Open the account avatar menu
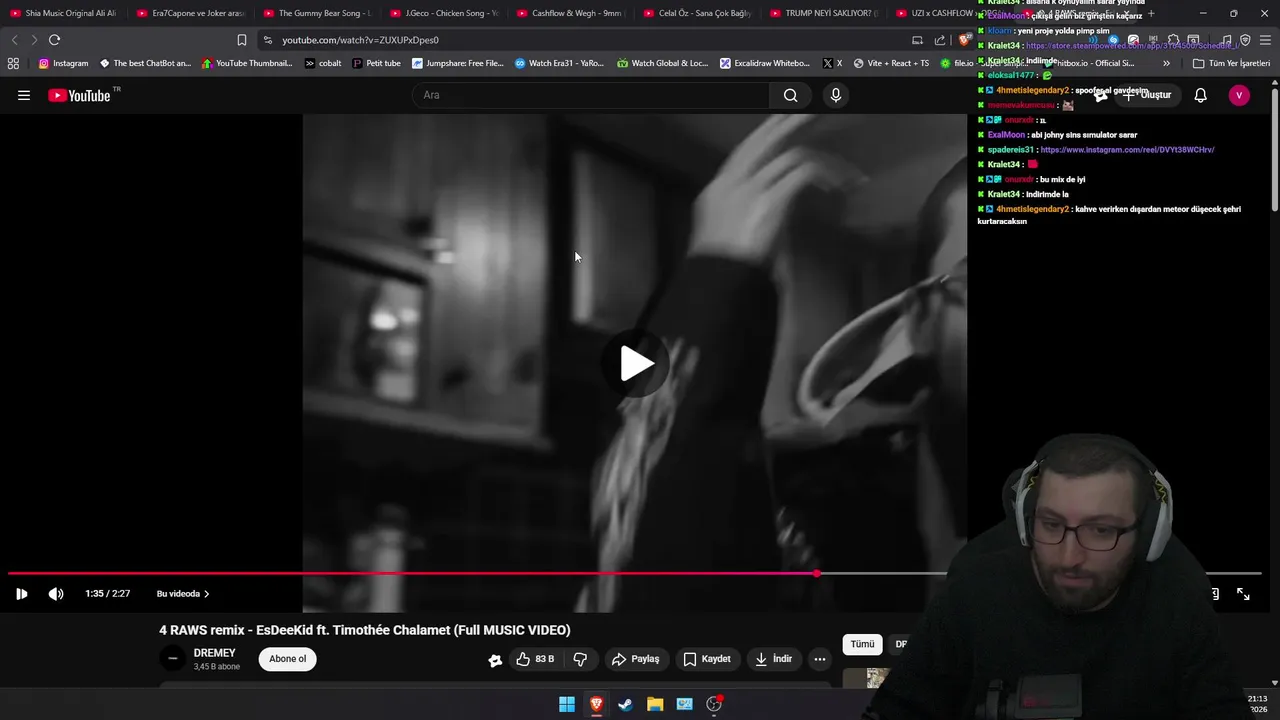Screen dimensions: 1280x720 click(1239, 95)
